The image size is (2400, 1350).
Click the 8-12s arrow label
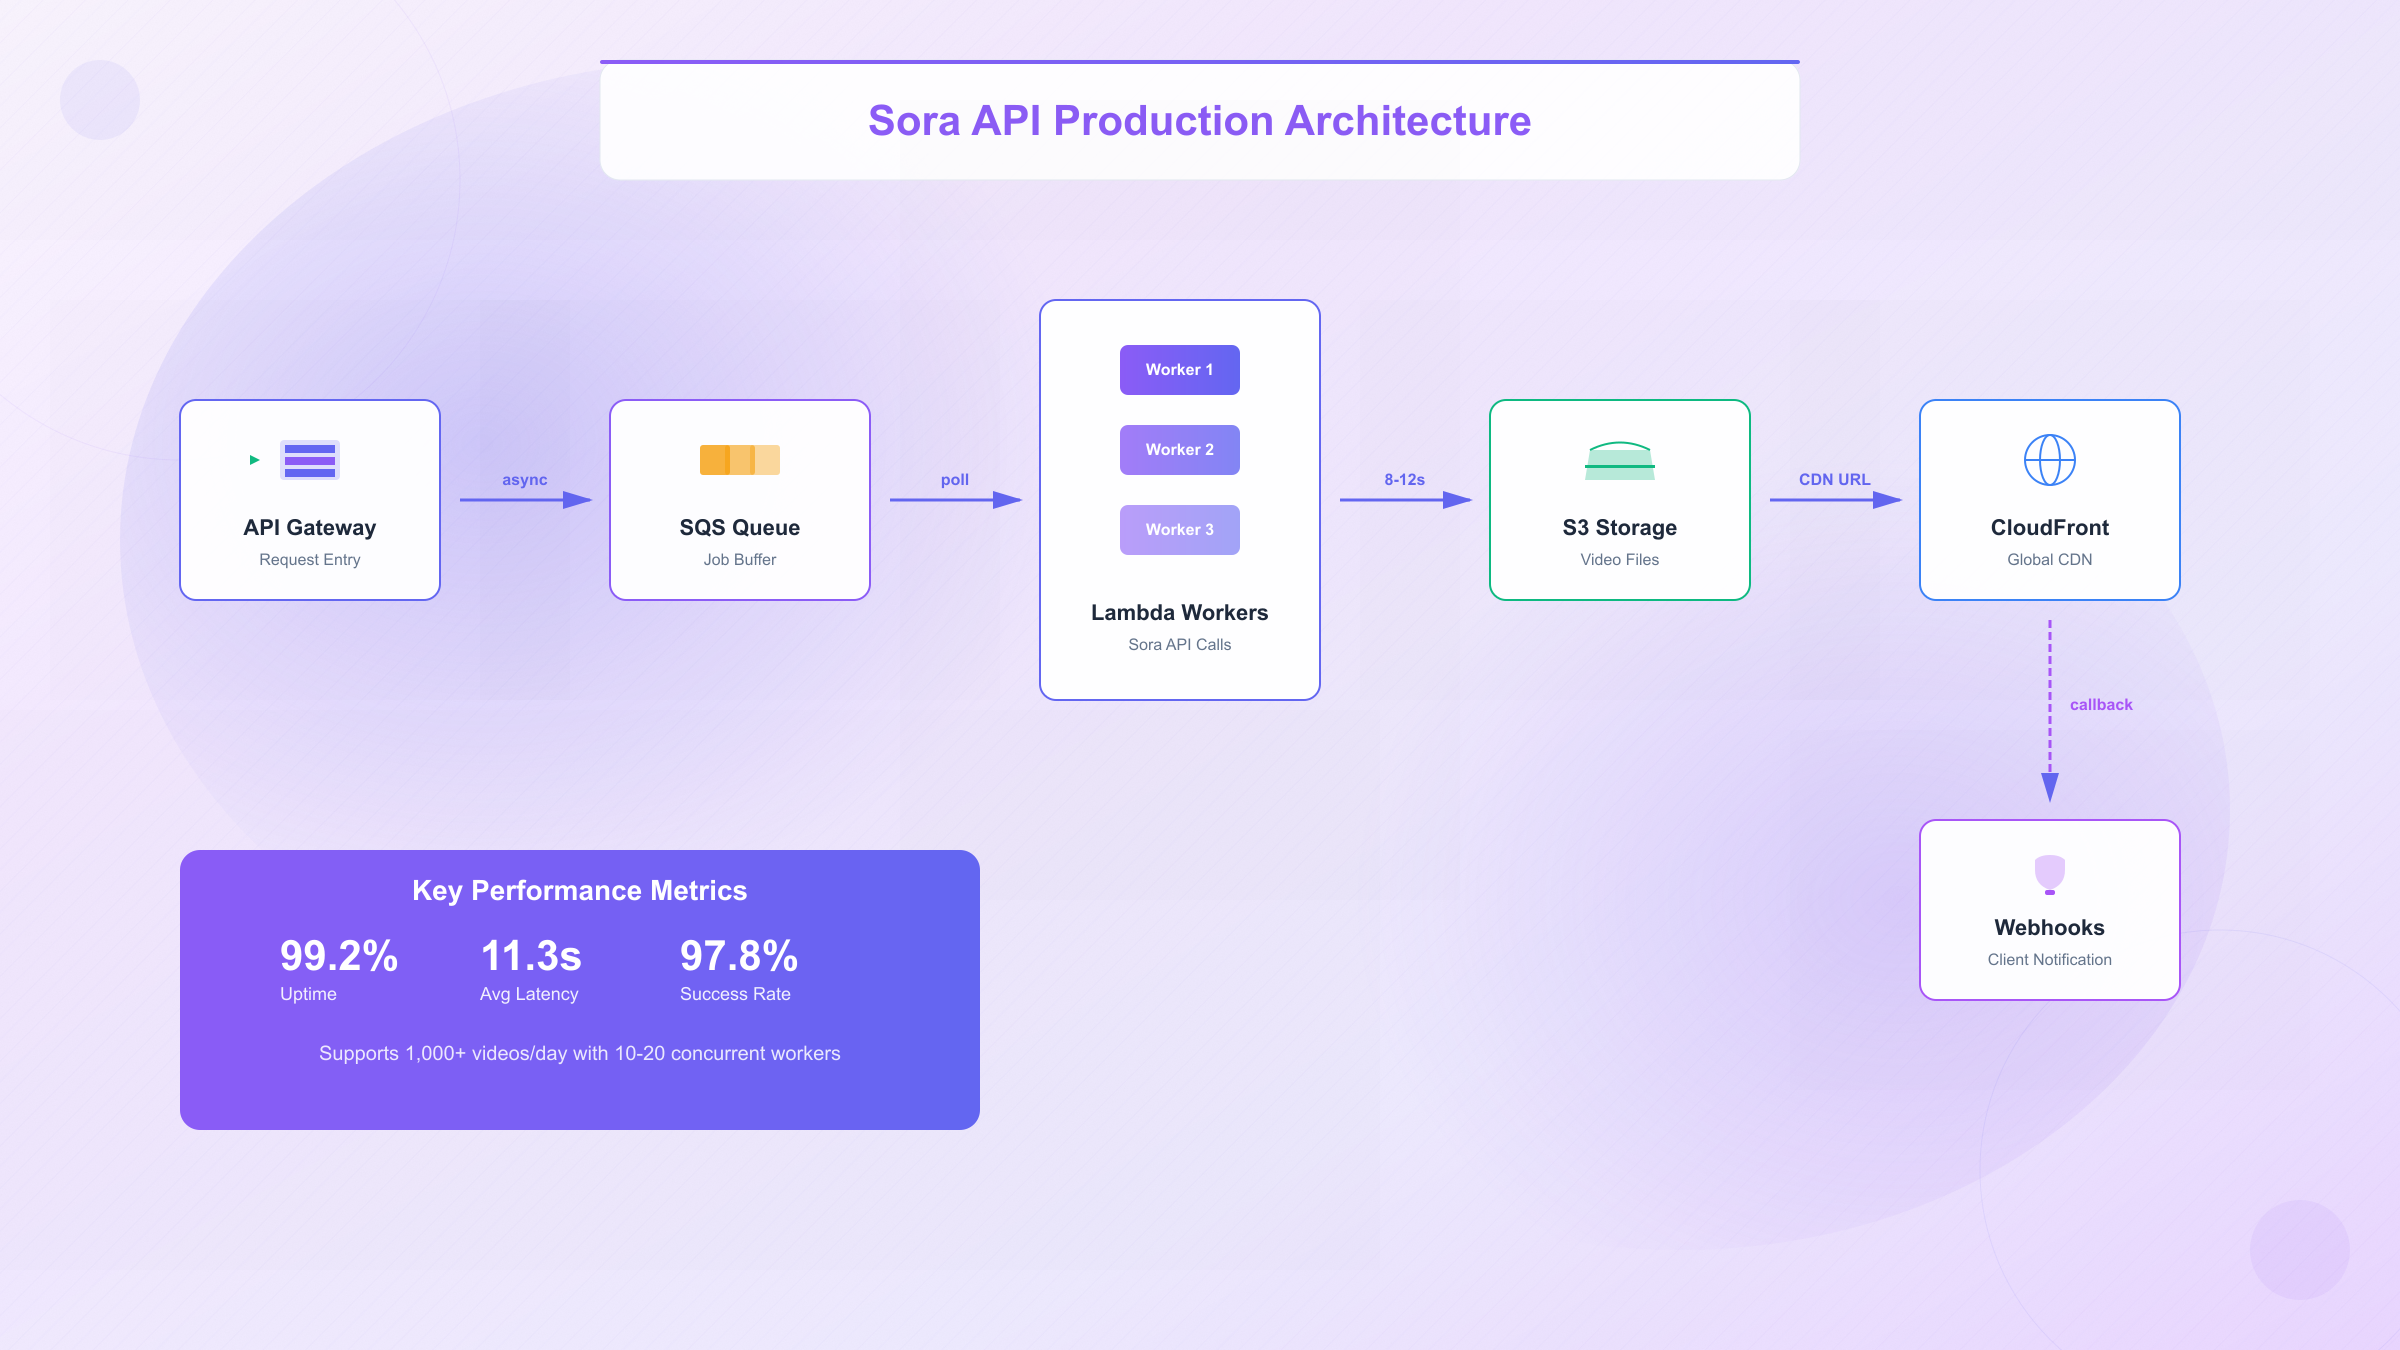pyautogui.click(x=1404, y=480)
